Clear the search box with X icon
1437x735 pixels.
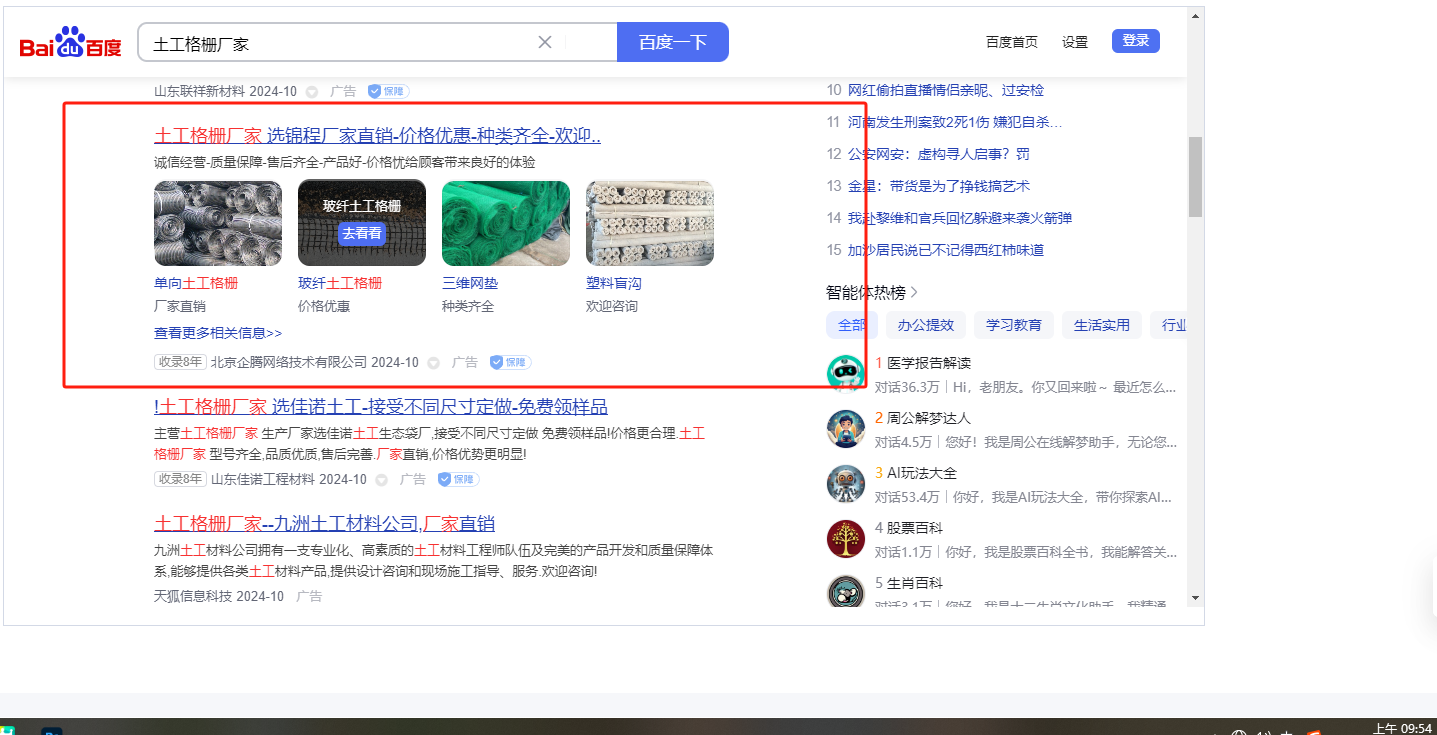(x=545, y=42)
